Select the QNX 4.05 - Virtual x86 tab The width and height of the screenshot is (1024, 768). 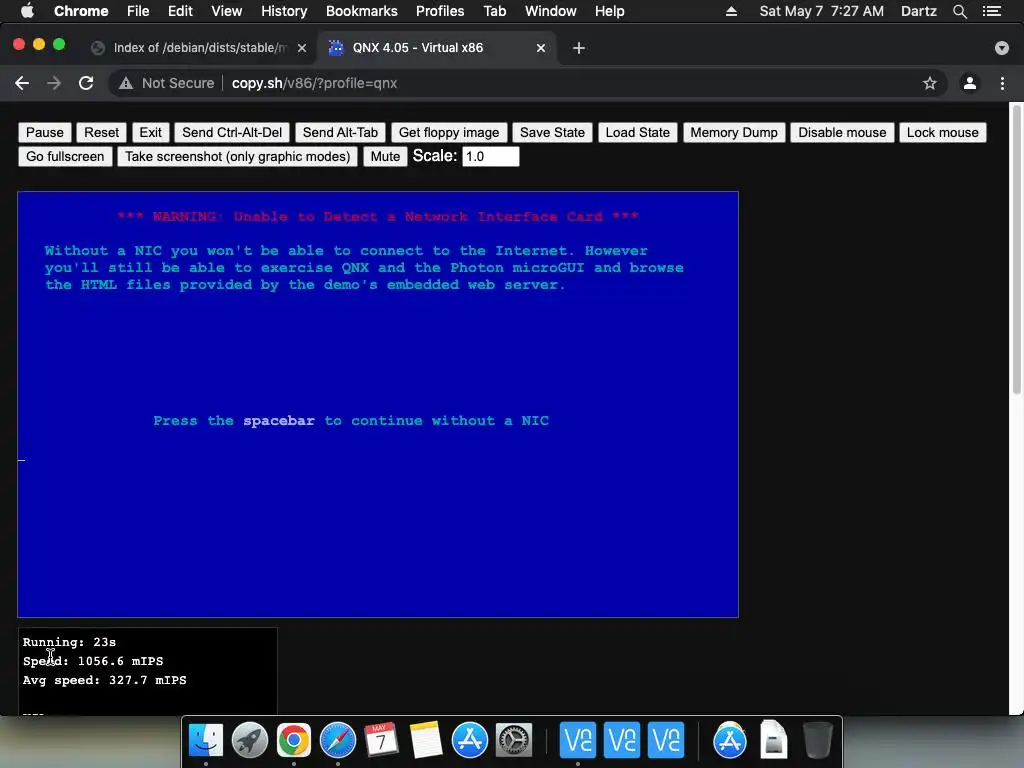tap(438, 48)
